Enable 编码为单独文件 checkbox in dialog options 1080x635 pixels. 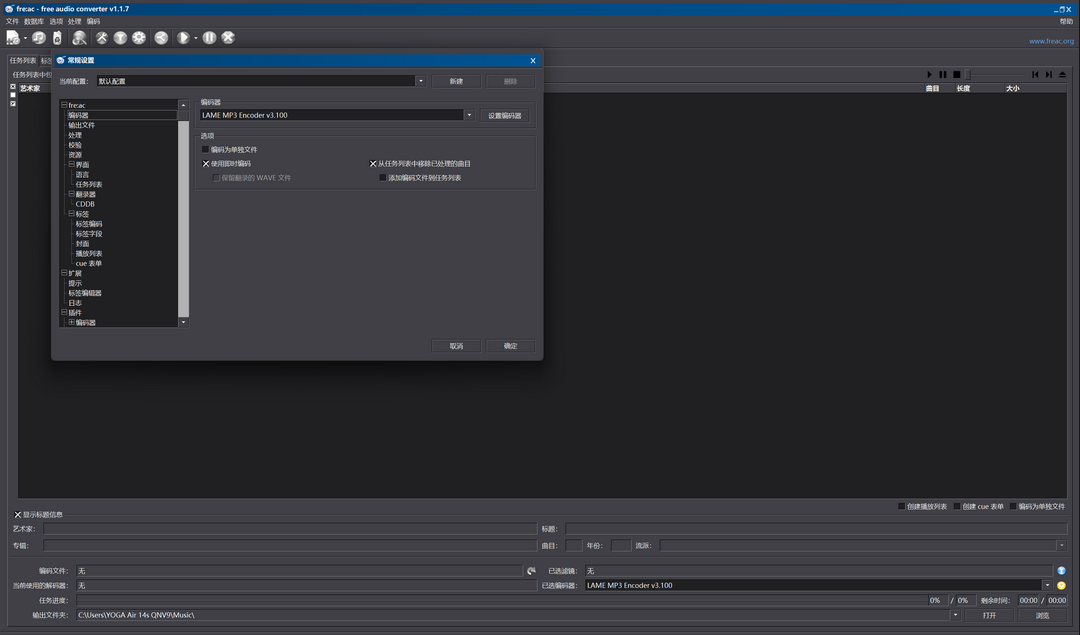pyautogui.click(x=206, y=149)
